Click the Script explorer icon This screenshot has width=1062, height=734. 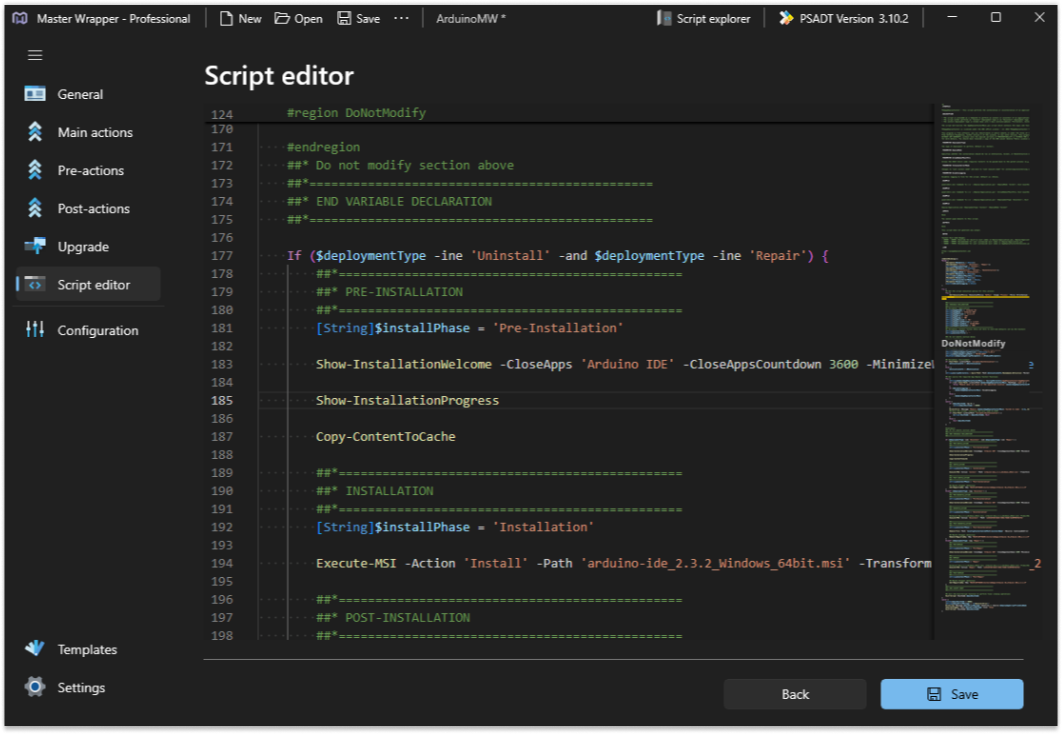click(x=664, y=18)
